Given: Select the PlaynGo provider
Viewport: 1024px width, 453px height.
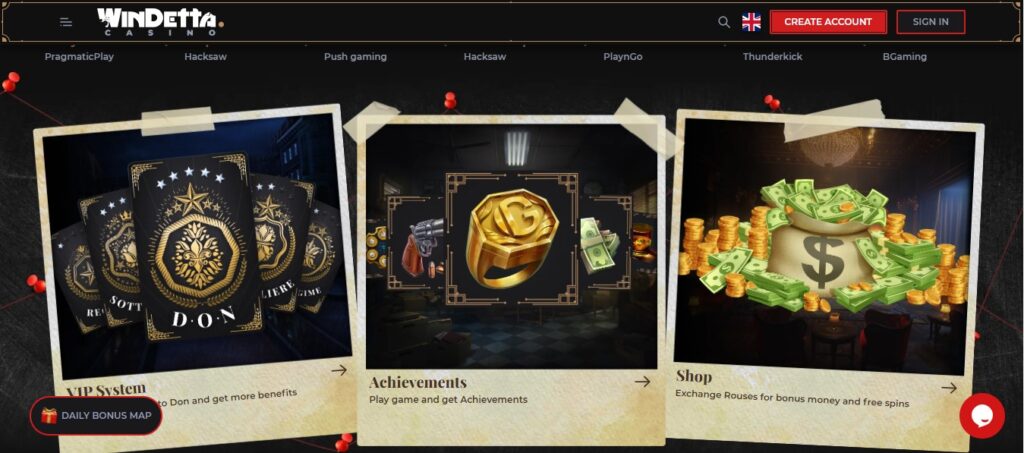Looking at the screenshot, I should [623, 57].
